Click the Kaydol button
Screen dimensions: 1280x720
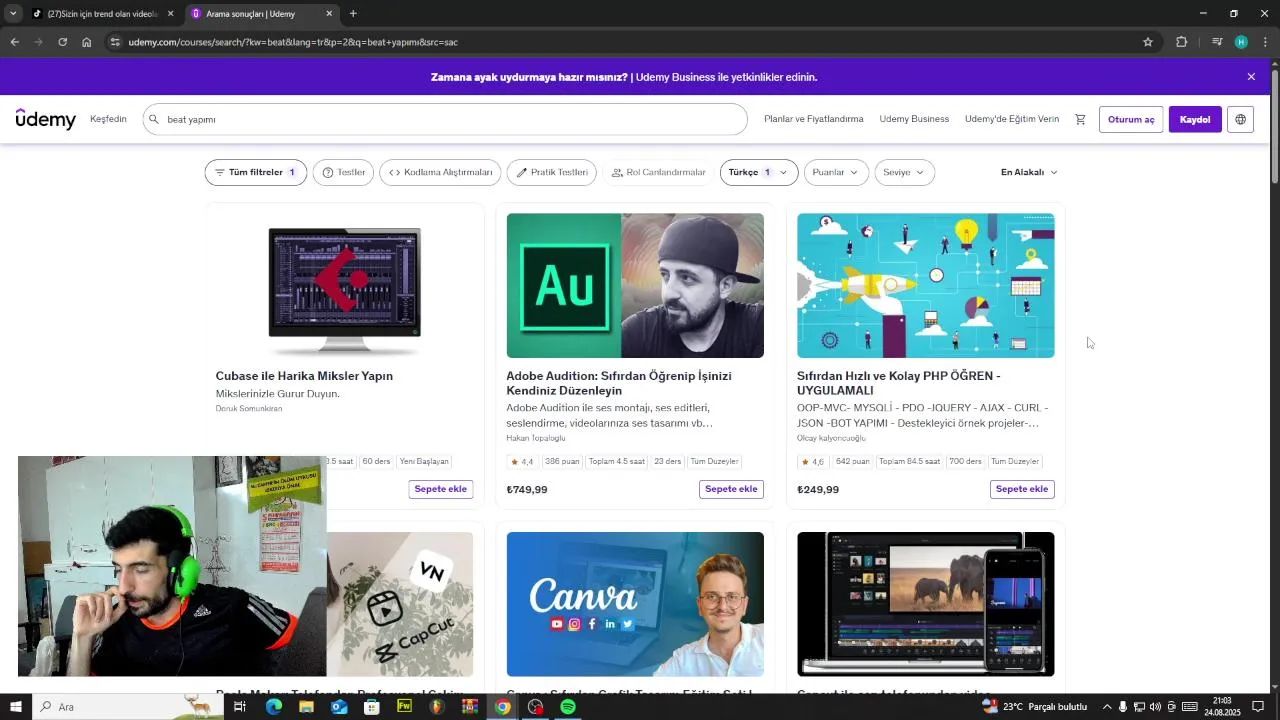(1195, 119)
